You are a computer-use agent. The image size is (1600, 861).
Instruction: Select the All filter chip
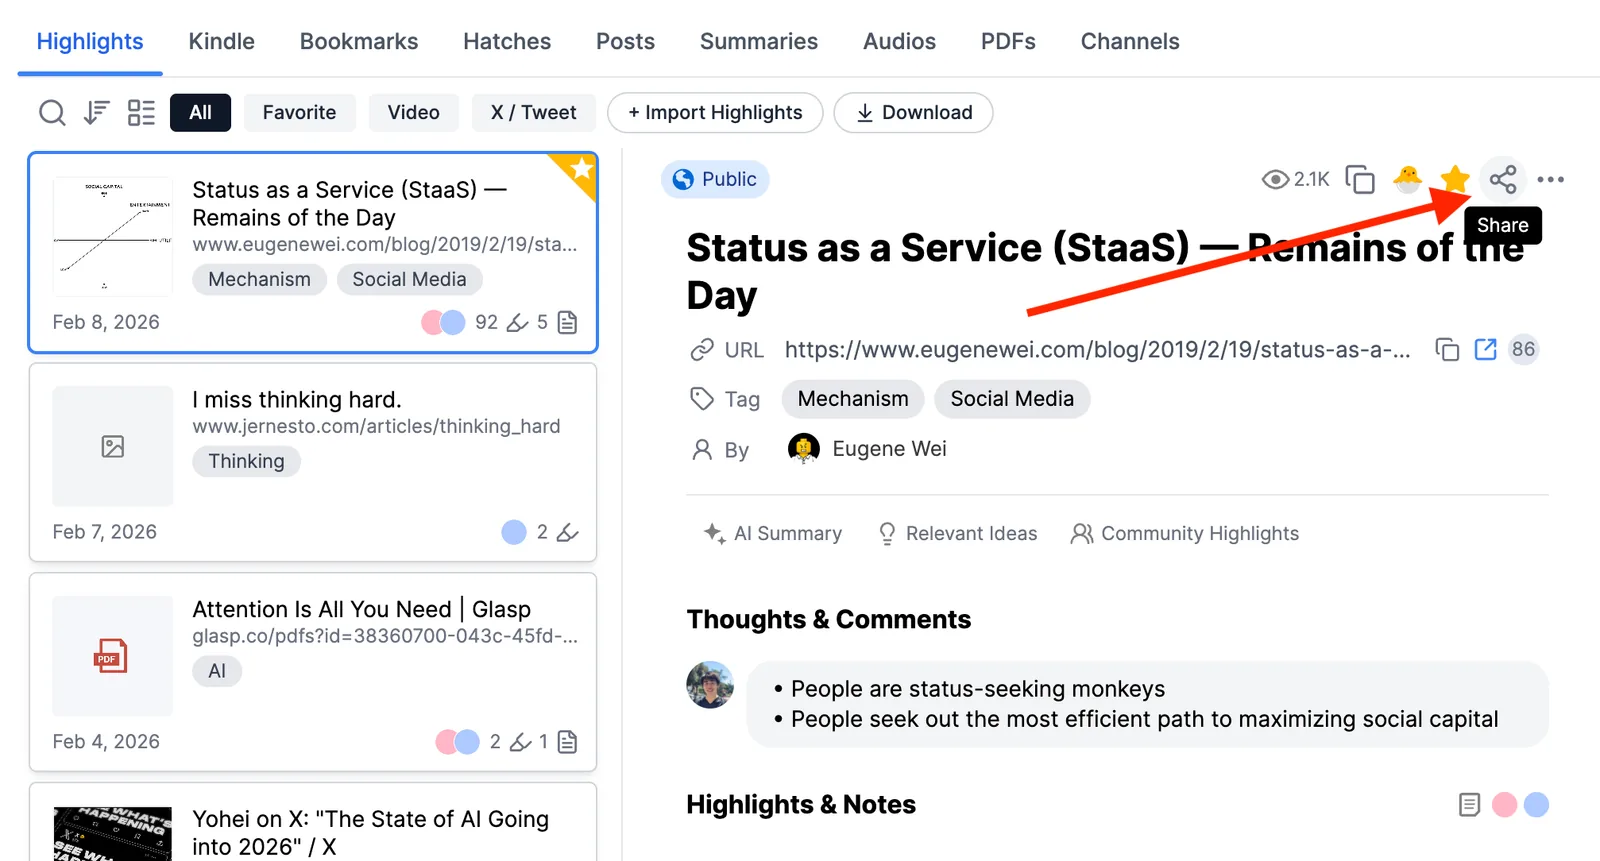(200, 113)
